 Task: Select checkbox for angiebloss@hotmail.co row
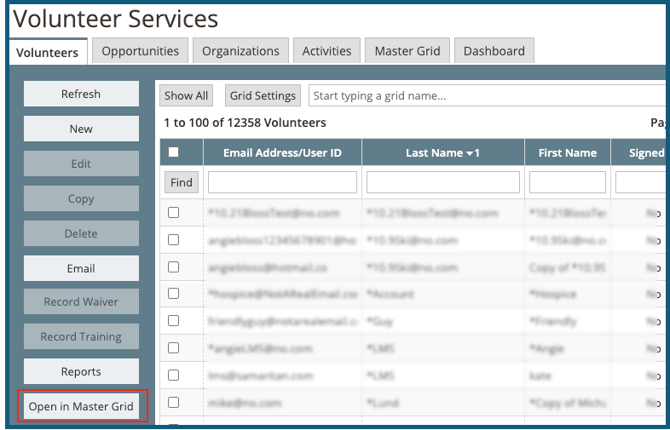pyautogui.click(x=174, y=267)
